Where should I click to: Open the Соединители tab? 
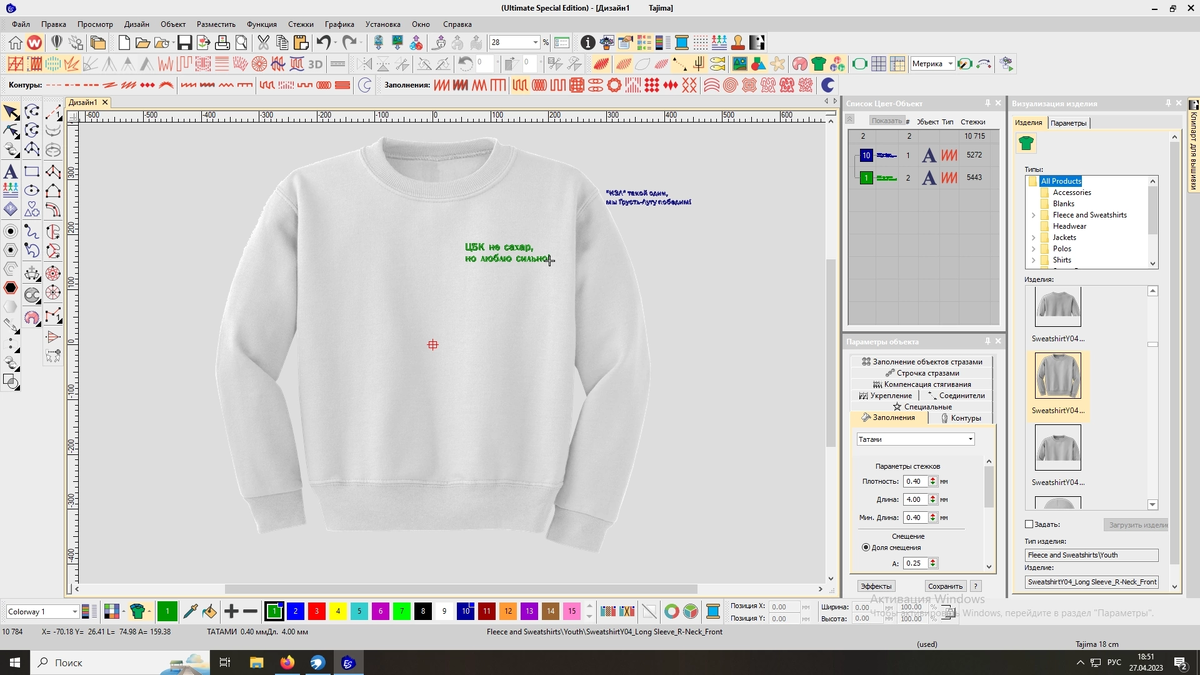(x=956, y=395)
